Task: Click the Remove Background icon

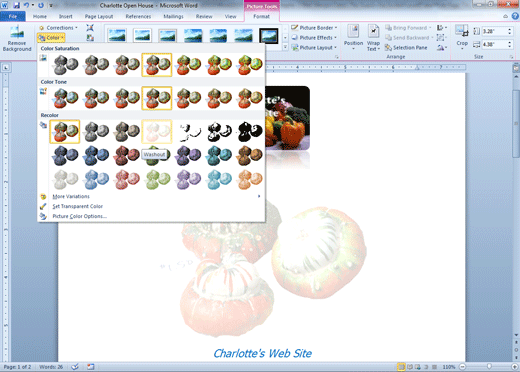Action: (x=17, y=38)
